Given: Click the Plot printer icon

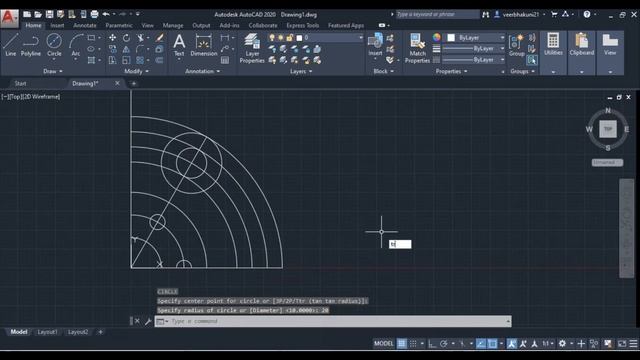Looking at the screenshot, I should [94, 14].
